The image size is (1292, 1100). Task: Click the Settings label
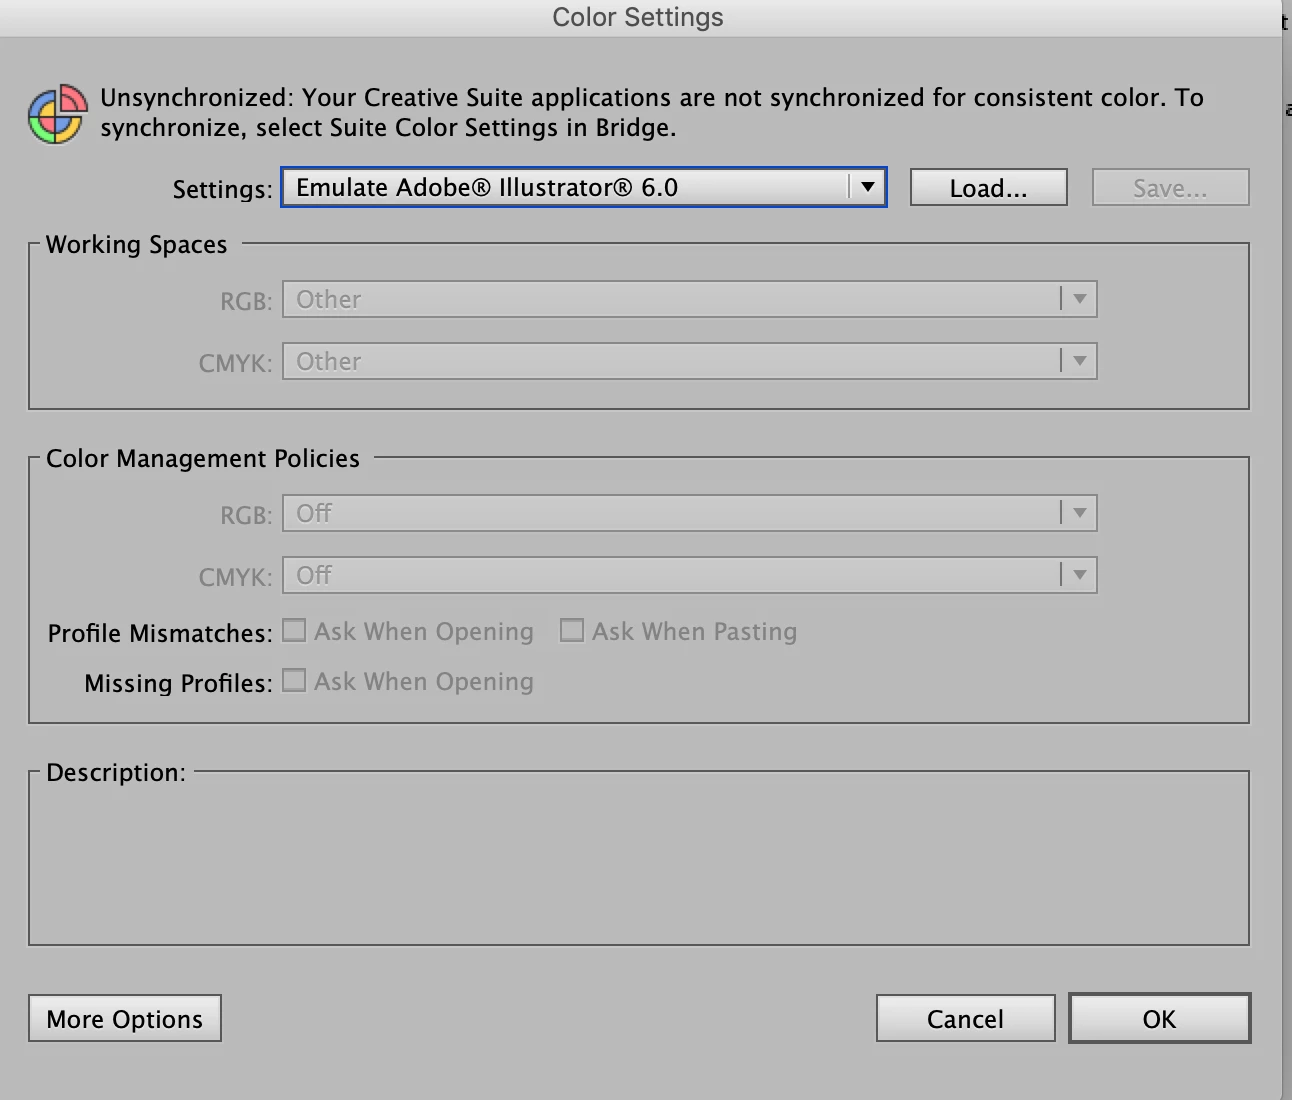pyautogui.click(x=222, y=189)
